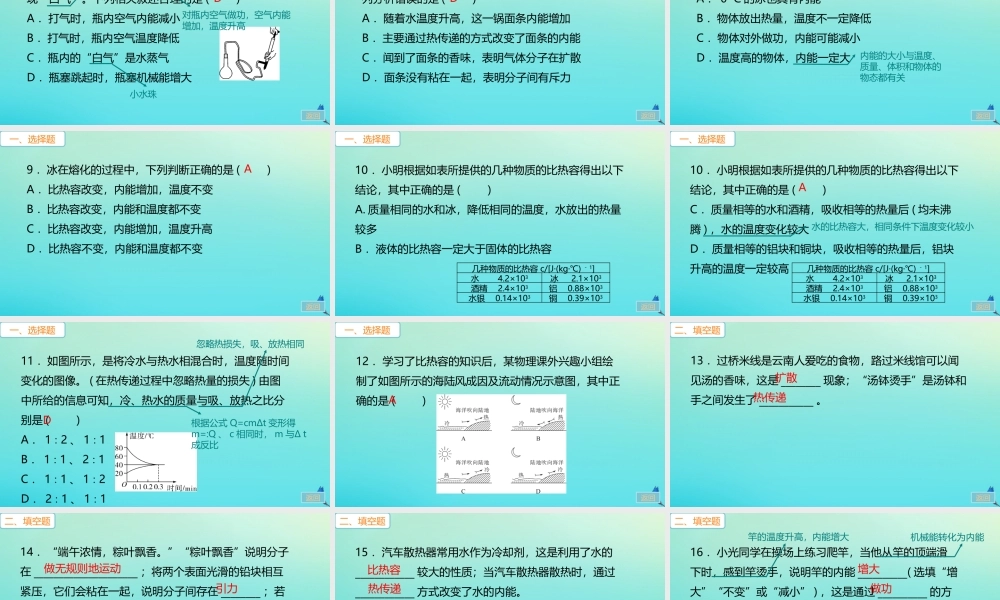Click the annotation 小水珠 under the flask slide
Viewport: 1000px width, 600px height.
[143, 94]
